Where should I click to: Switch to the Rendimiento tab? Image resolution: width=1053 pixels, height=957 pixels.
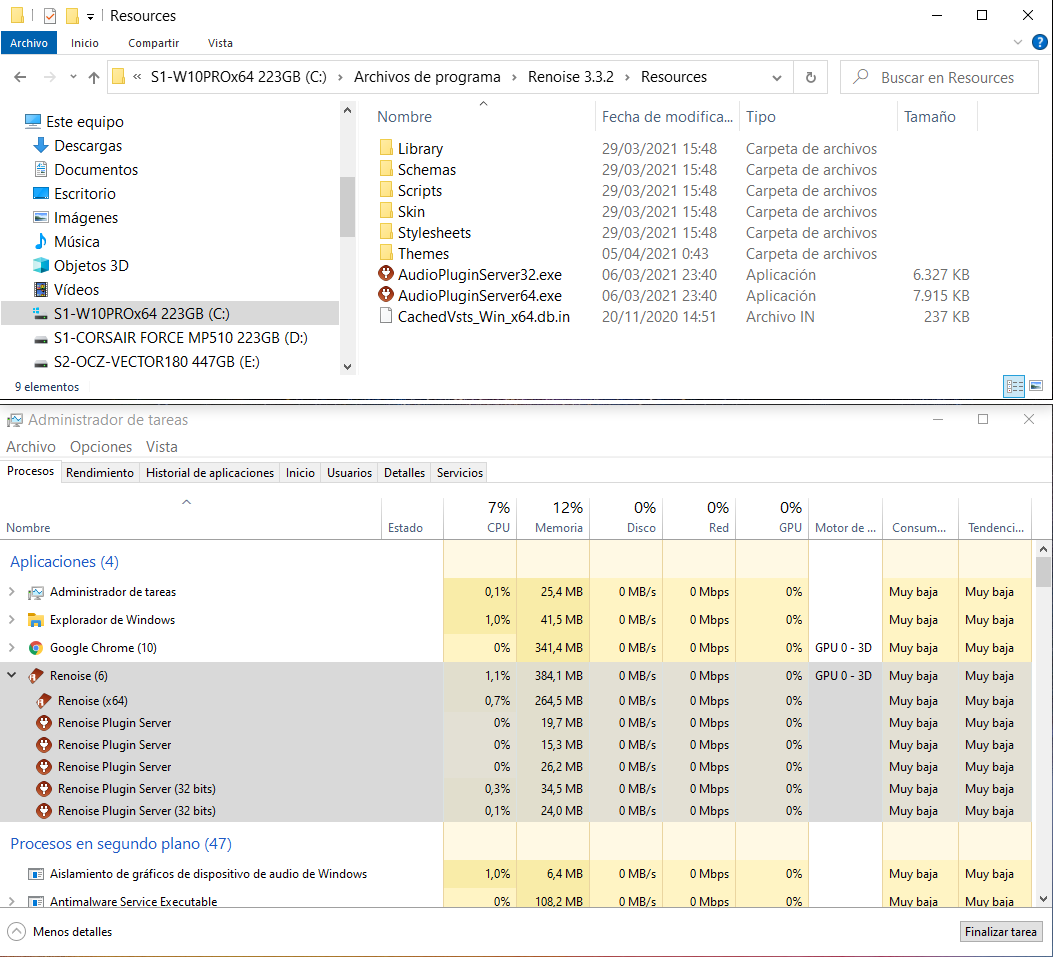click(100, 473)
